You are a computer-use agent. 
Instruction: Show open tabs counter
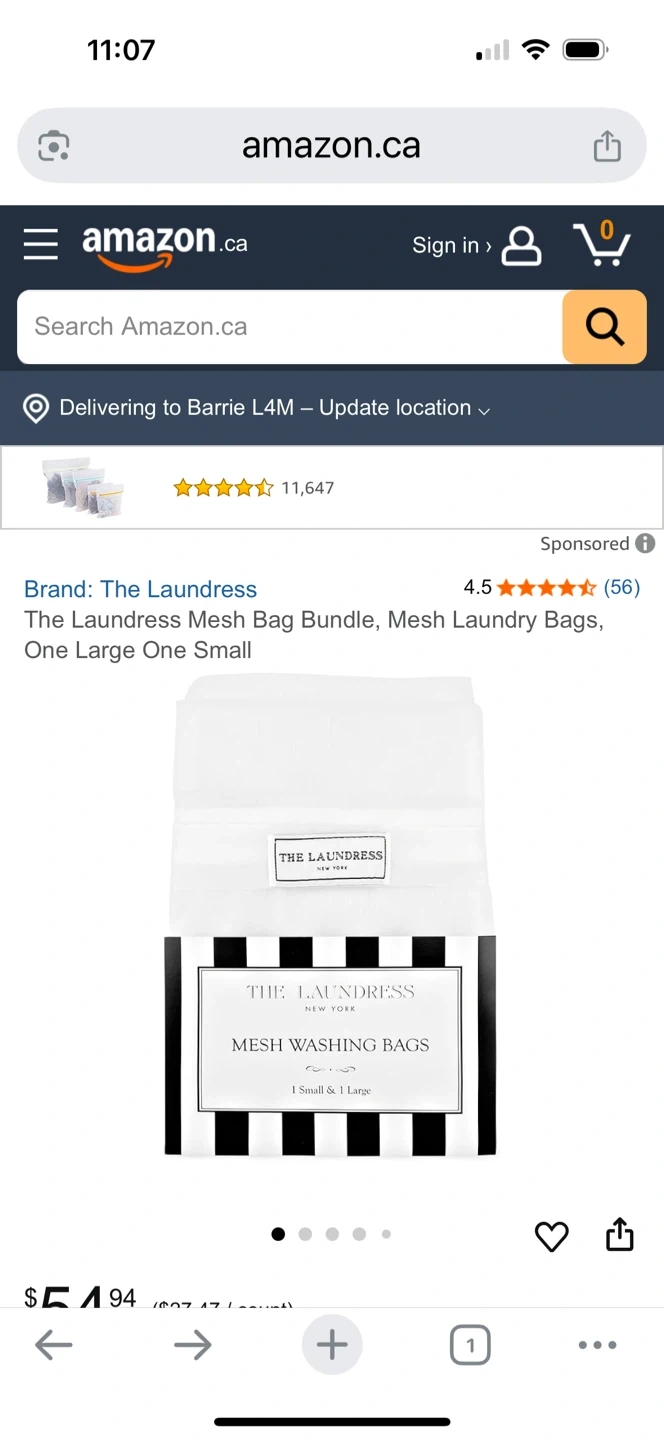coord(470,1345)
